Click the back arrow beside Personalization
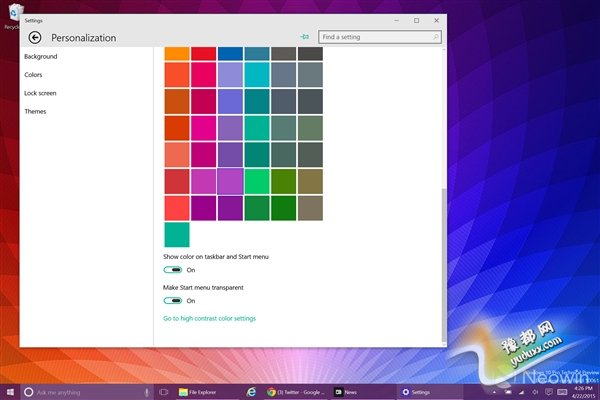The width and height of the screenshot is (600, 400). coord(35,38)
